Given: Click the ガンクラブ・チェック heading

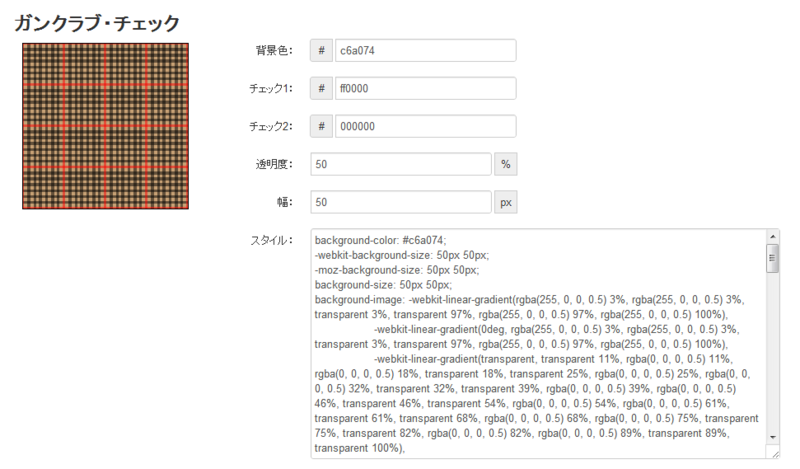Looking at the screenshot, I should tap(97, 23).
